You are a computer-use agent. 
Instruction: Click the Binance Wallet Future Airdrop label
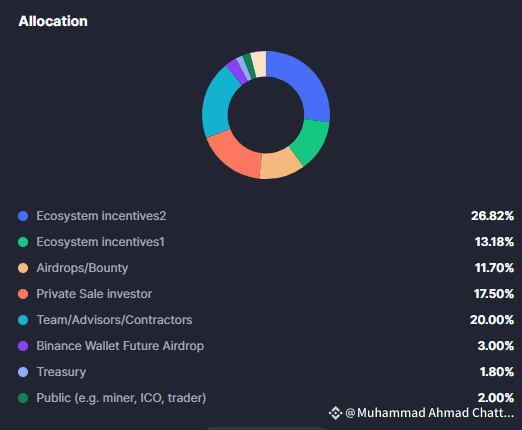coord(120,346)
